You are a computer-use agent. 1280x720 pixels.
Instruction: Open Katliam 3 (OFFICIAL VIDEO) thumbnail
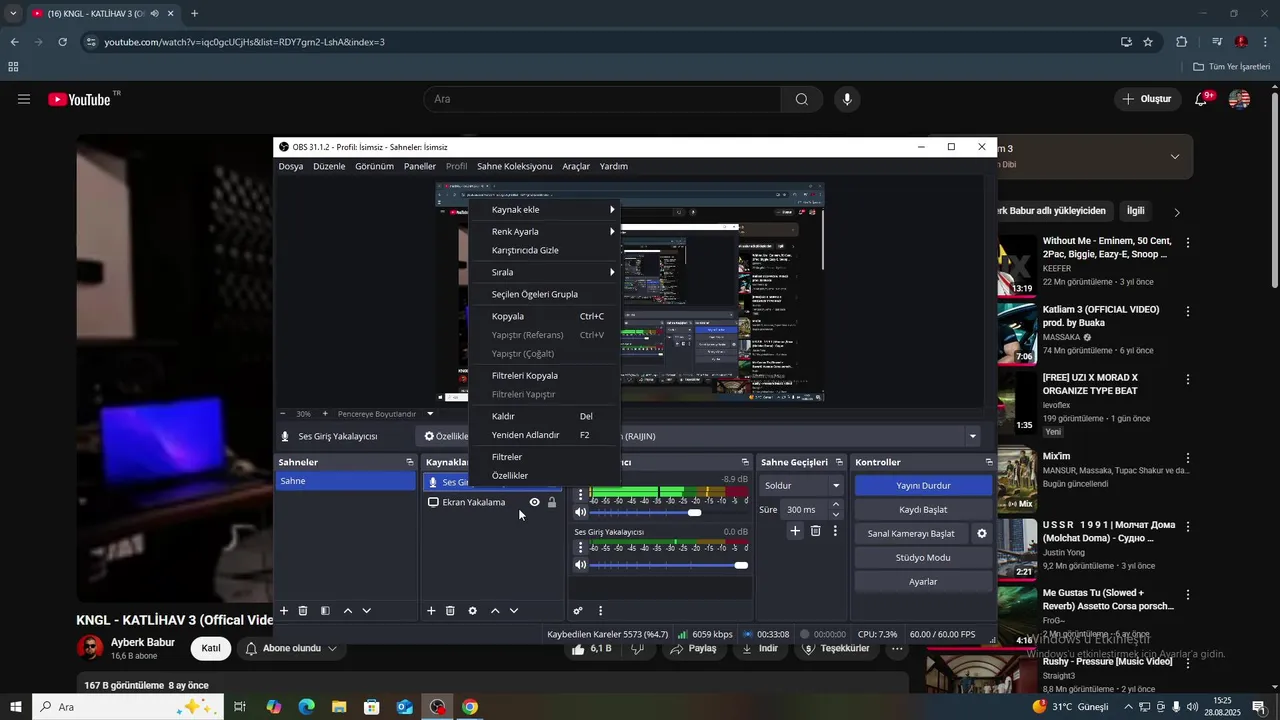[1017, 335]
